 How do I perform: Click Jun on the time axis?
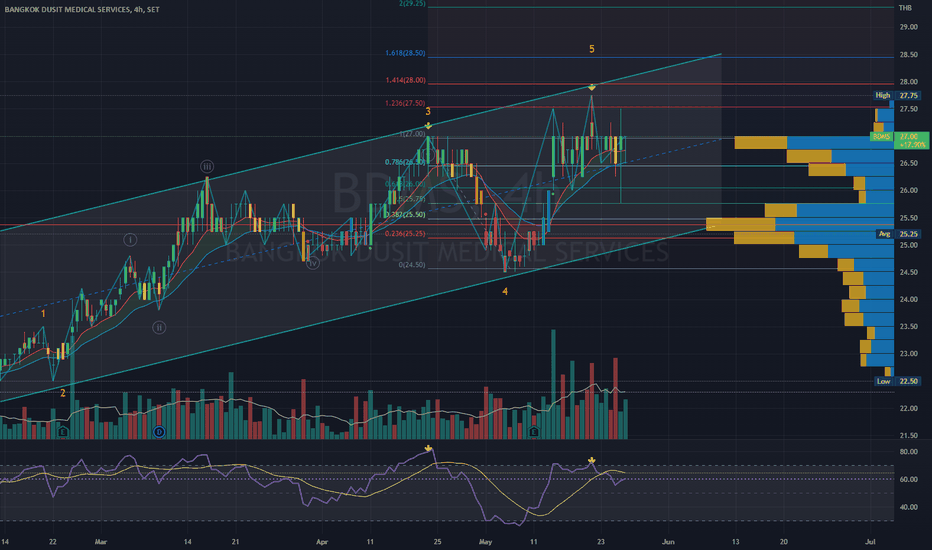[668, 542]
